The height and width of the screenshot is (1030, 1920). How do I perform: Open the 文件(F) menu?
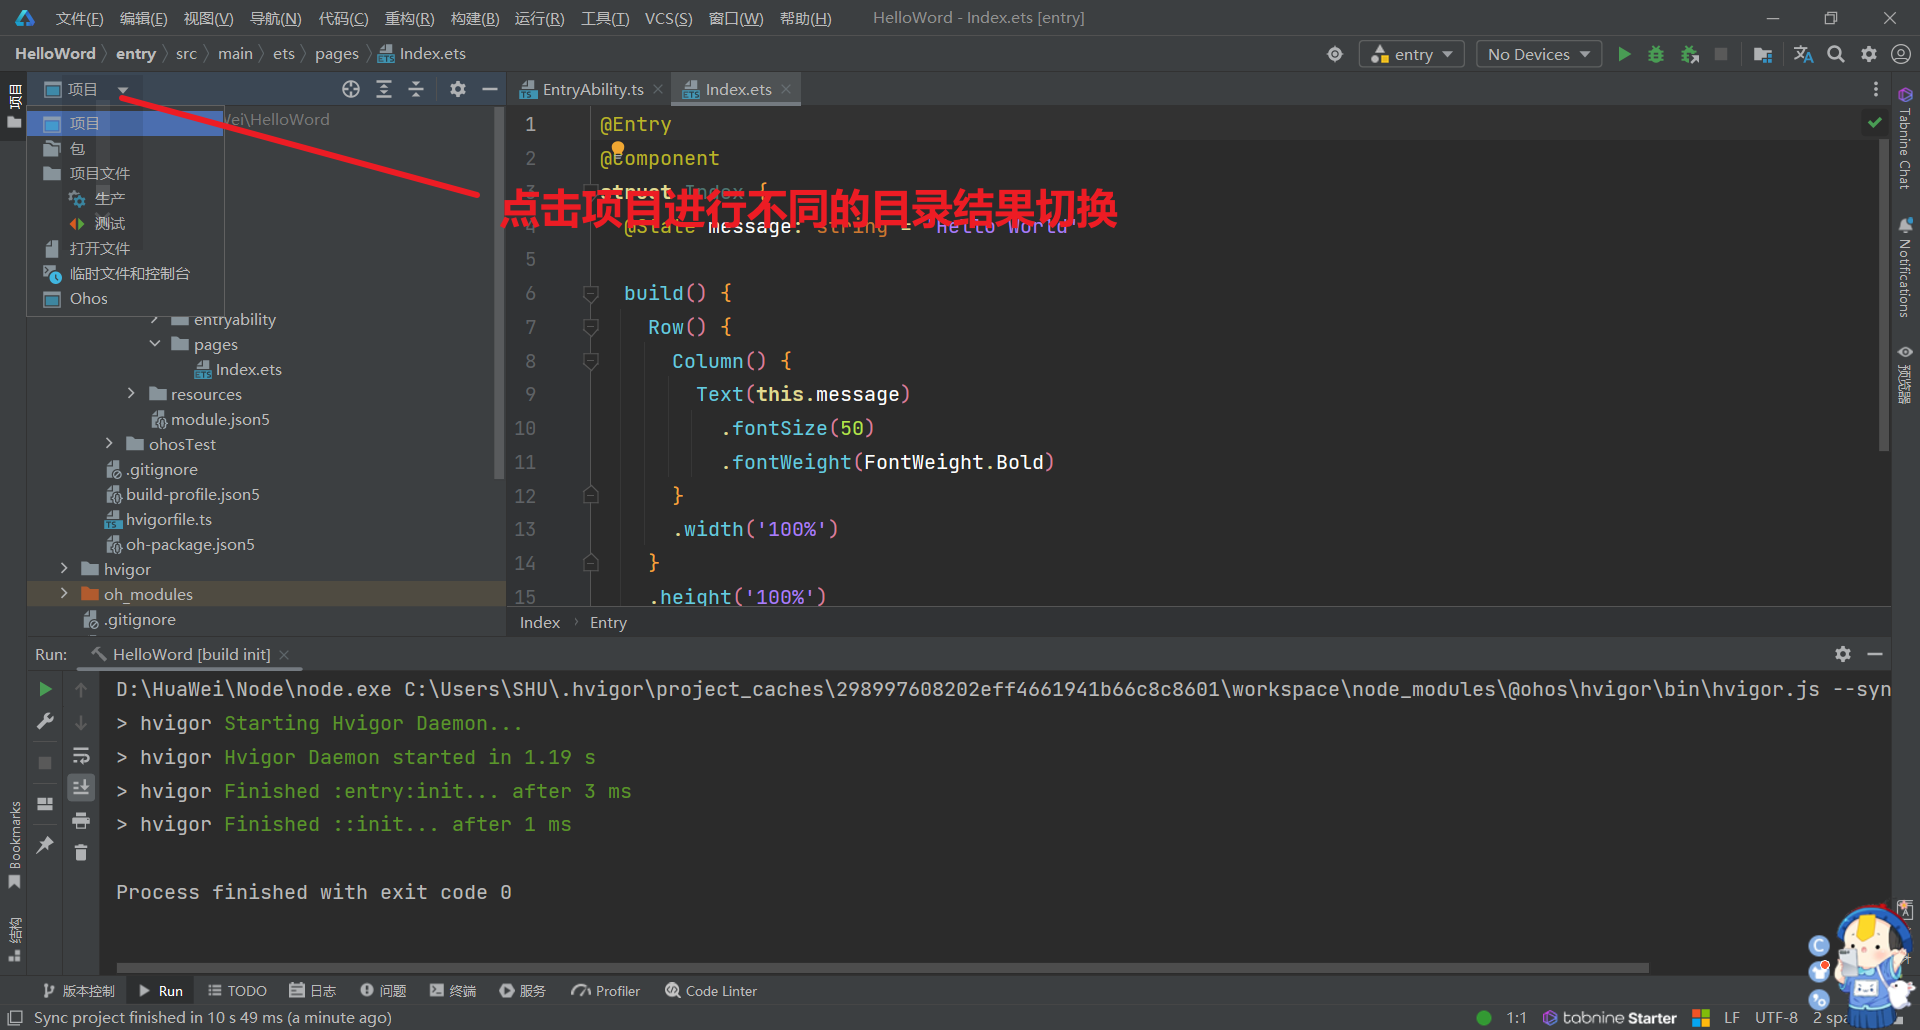pos(79,18)
